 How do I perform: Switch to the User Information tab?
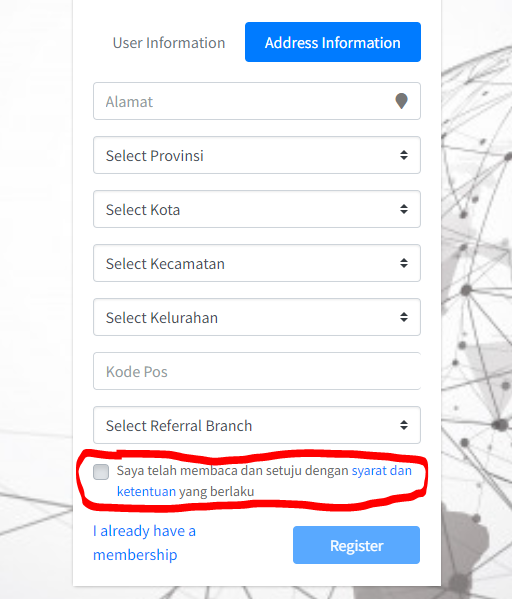pos(169,42)
